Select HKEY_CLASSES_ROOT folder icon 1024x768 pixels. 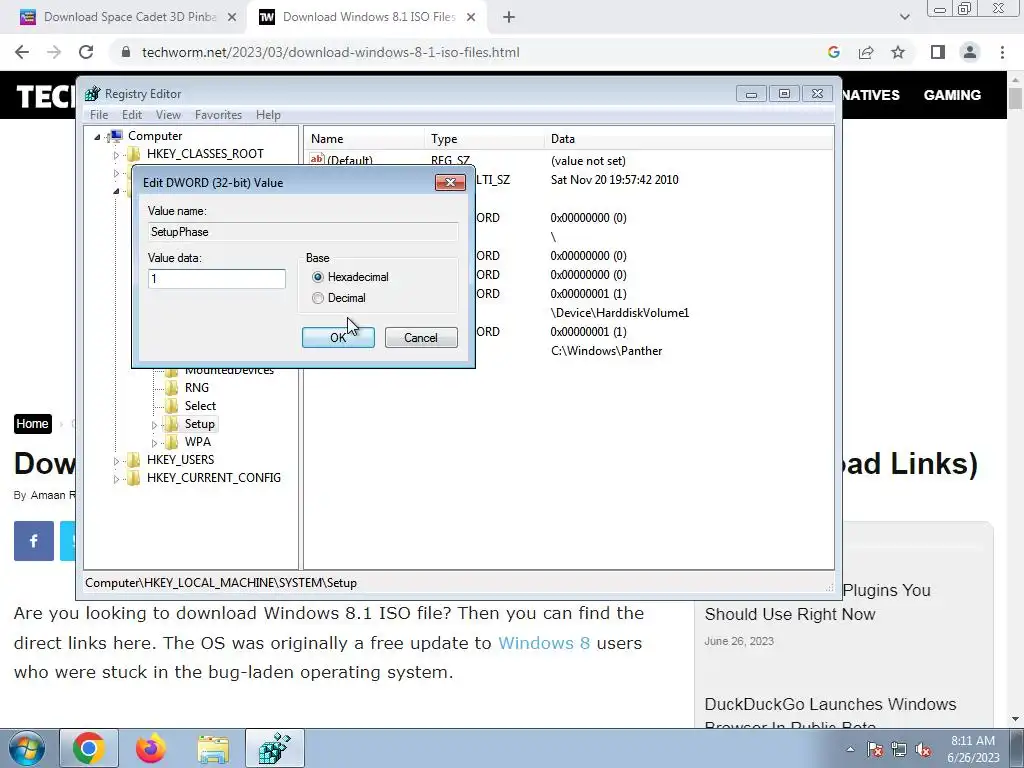coord(133,153)
